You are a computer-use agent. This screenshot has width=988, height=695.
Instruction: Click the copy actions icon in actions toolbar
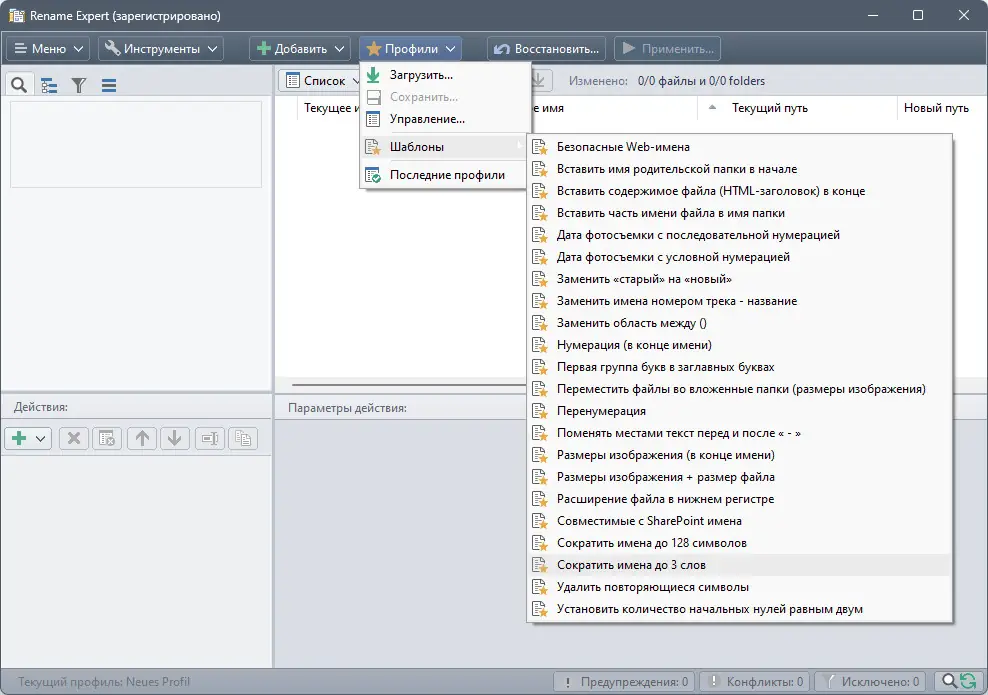tap(243, 439)
